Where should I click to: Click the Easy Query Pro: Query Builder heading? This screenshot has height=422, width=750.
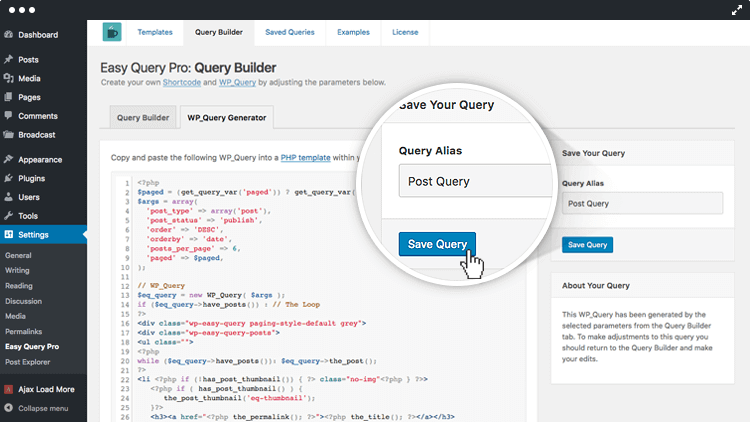click(x=188, y=68)
